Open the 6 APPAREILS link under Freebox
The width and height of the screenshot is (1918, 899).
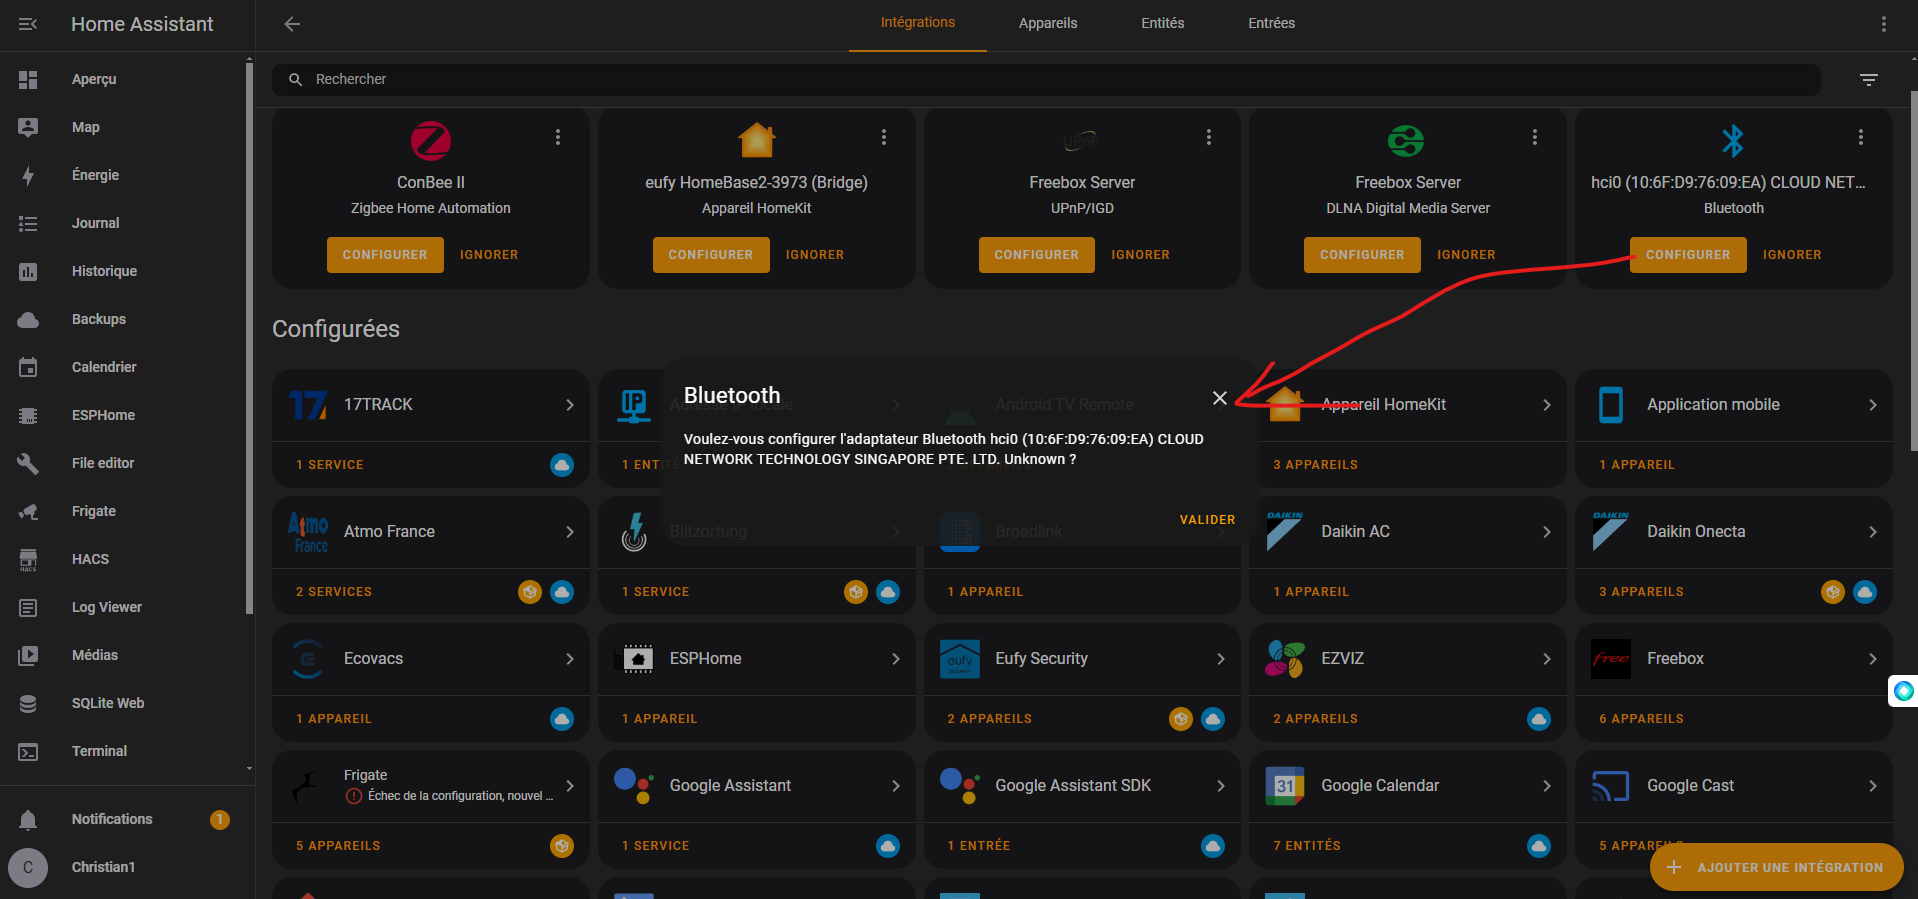(x=1641, y=719)
